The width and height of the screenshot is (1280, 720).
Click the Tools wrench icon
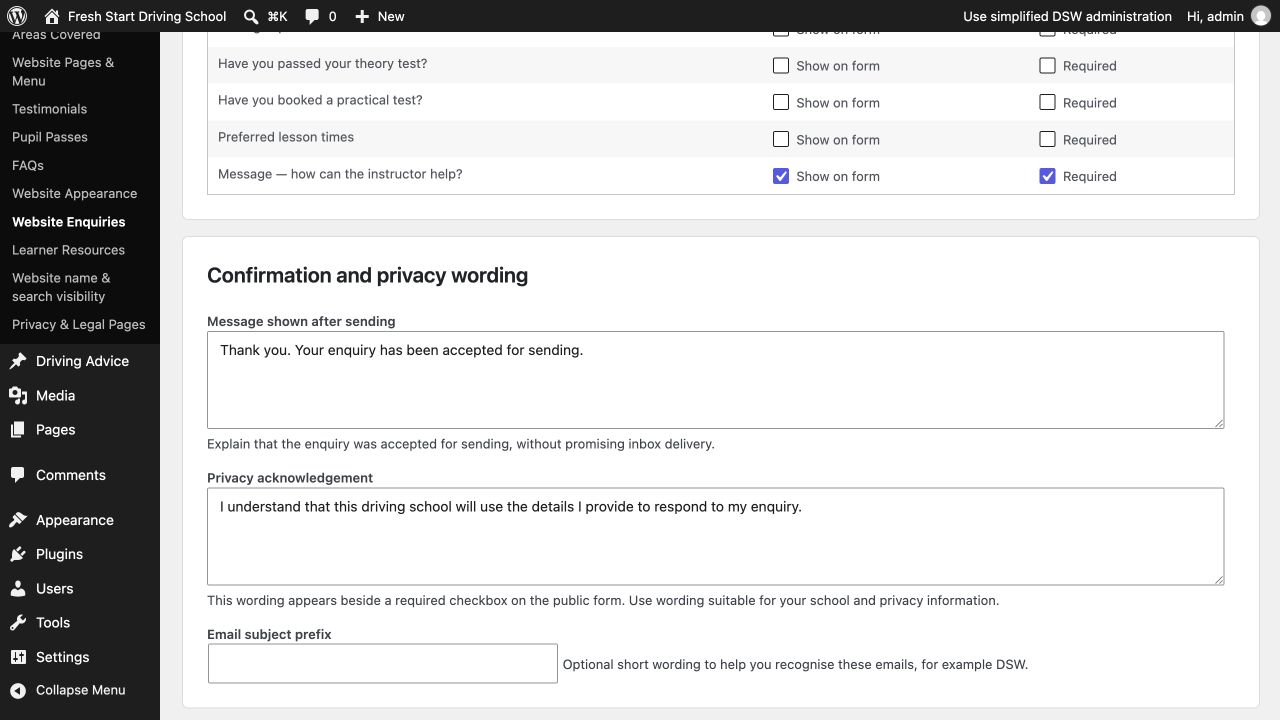18,622
